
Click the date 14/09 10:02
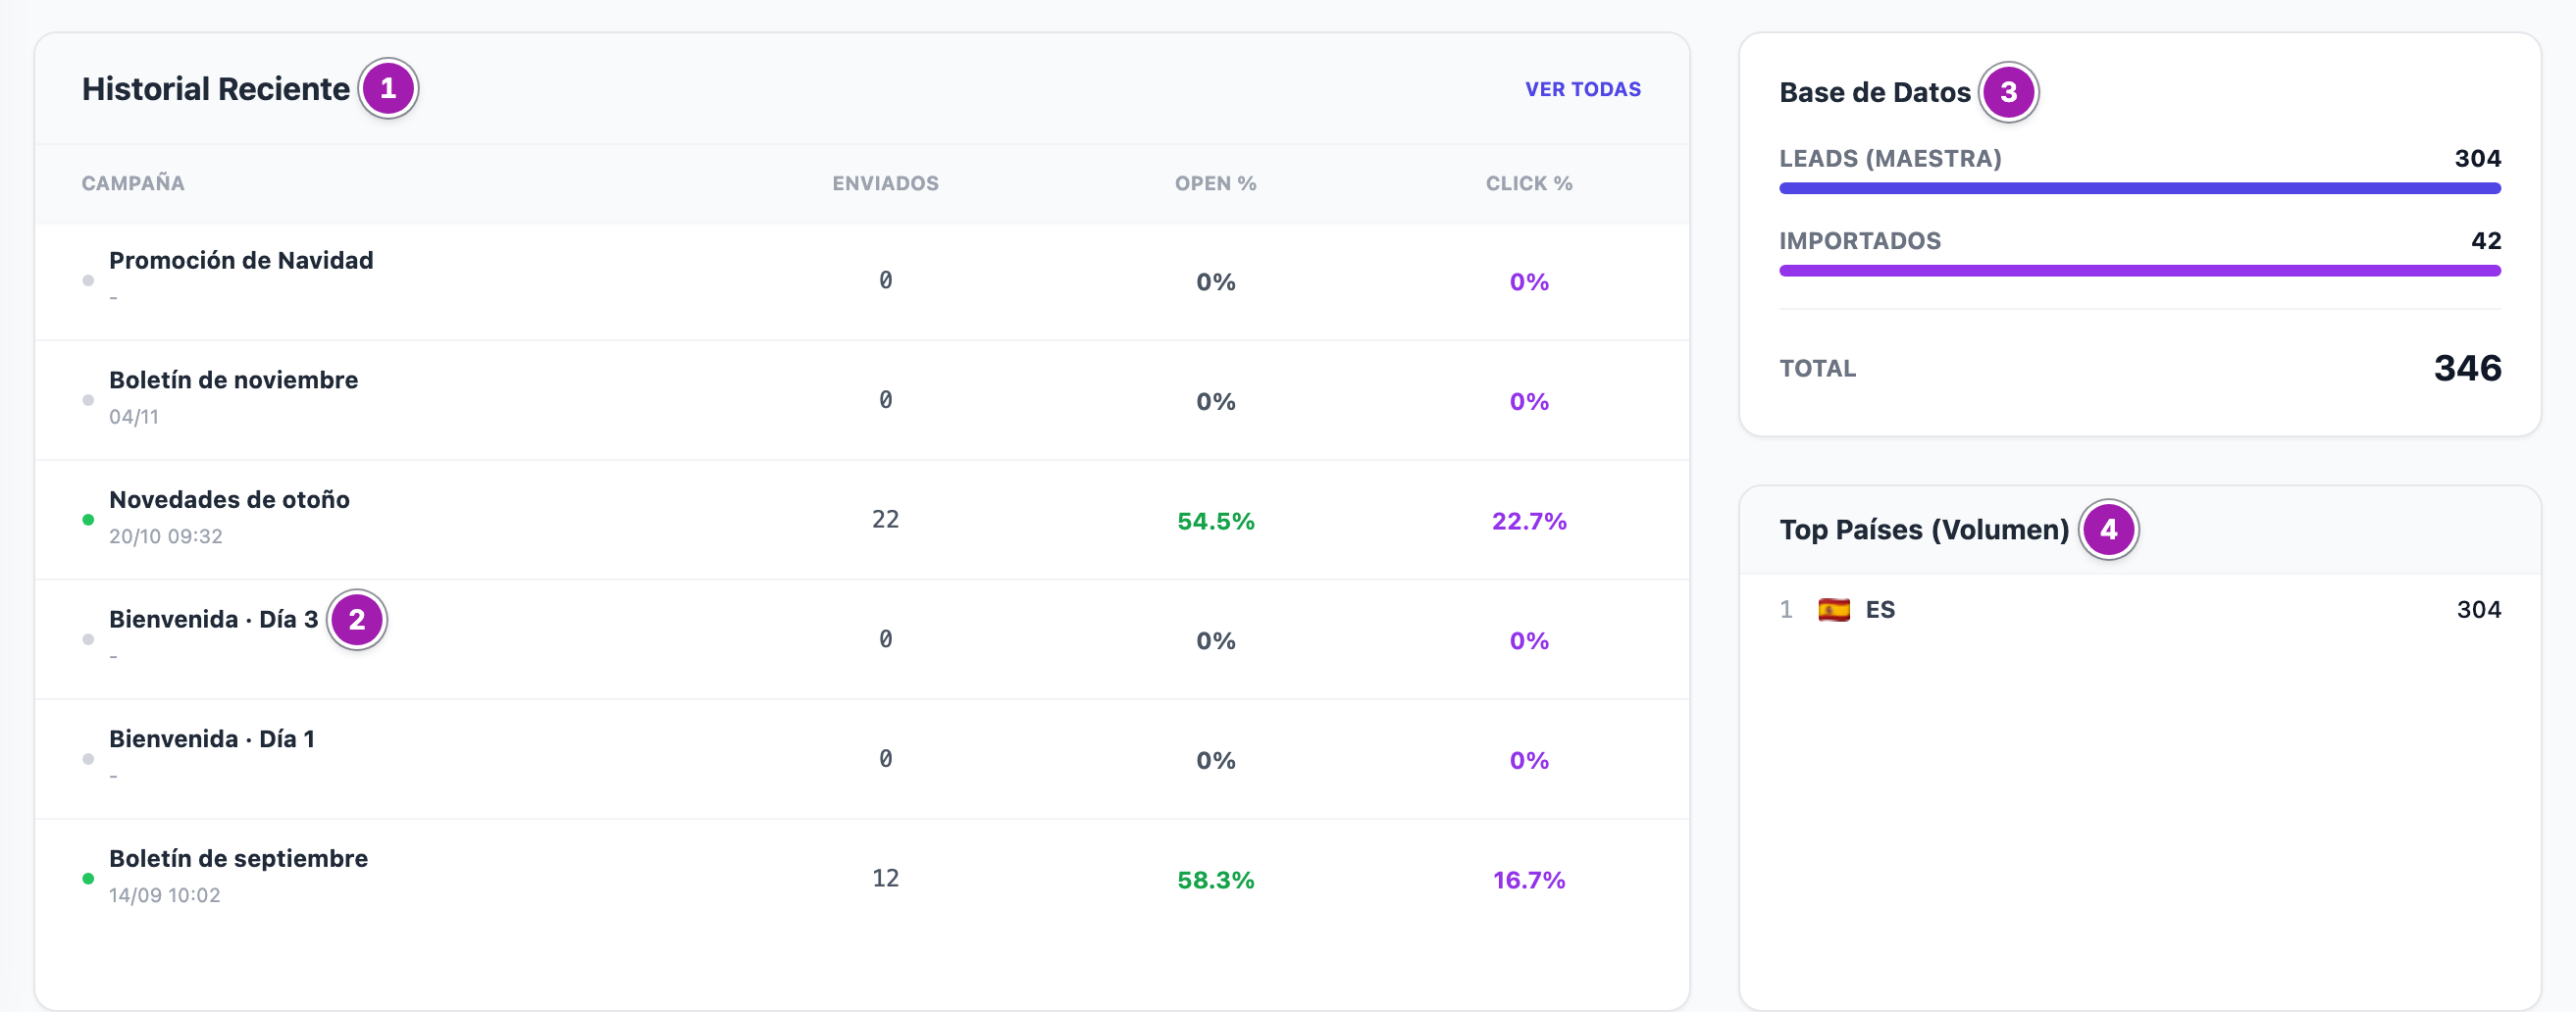pyautogui.click(x=164, y=895)
